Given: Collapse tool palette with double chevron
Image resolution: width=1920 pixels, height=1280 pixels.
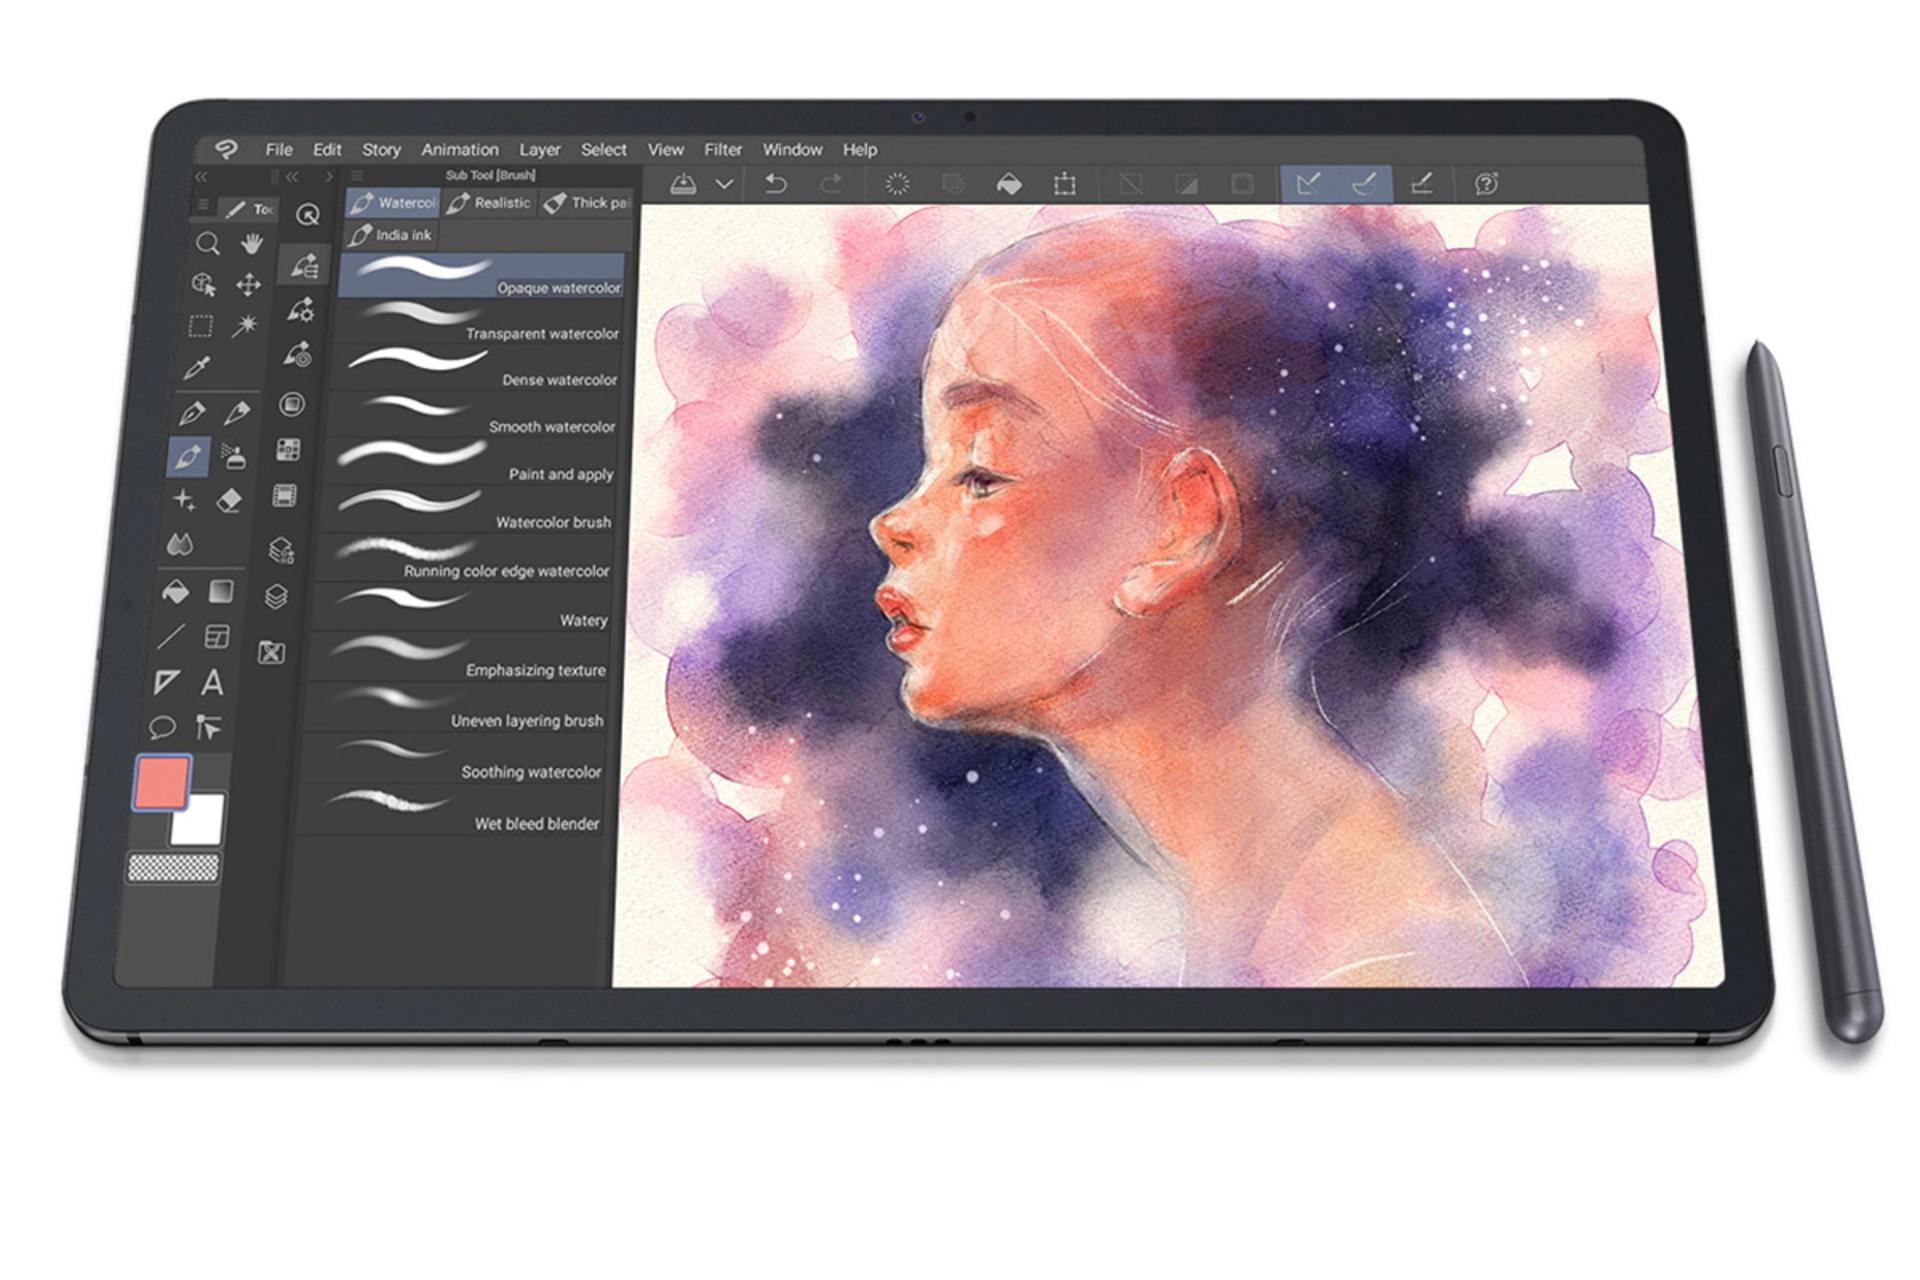Looking at the screenshot, I should pos(201,177).
